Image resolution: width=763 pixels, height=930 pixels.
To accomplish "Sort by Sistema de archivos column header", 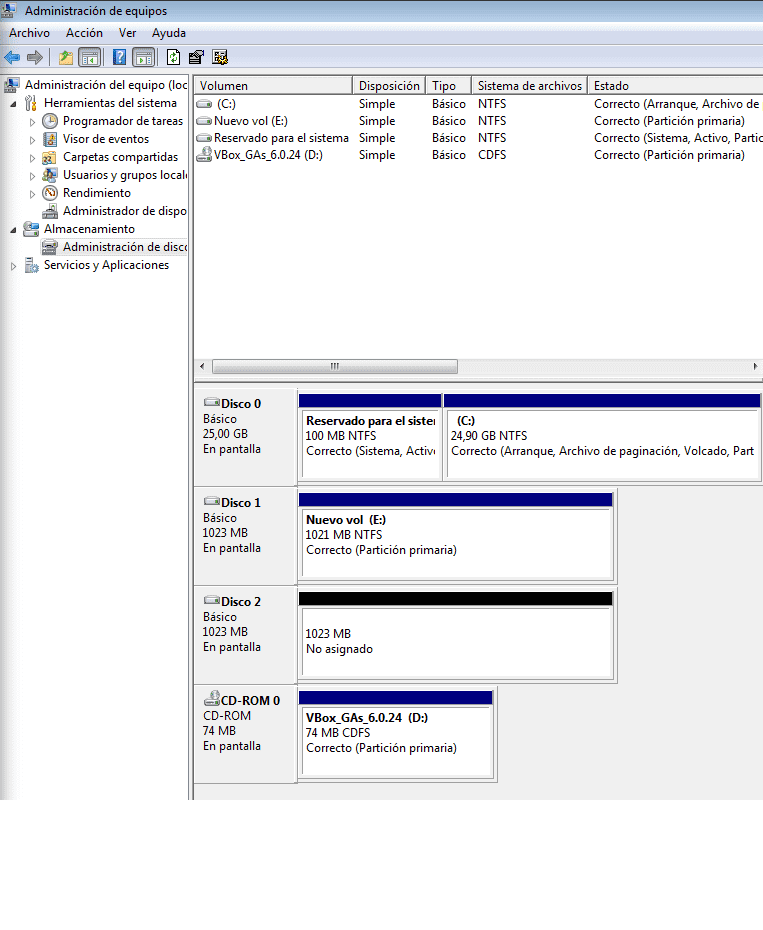I will coord(529,85).
